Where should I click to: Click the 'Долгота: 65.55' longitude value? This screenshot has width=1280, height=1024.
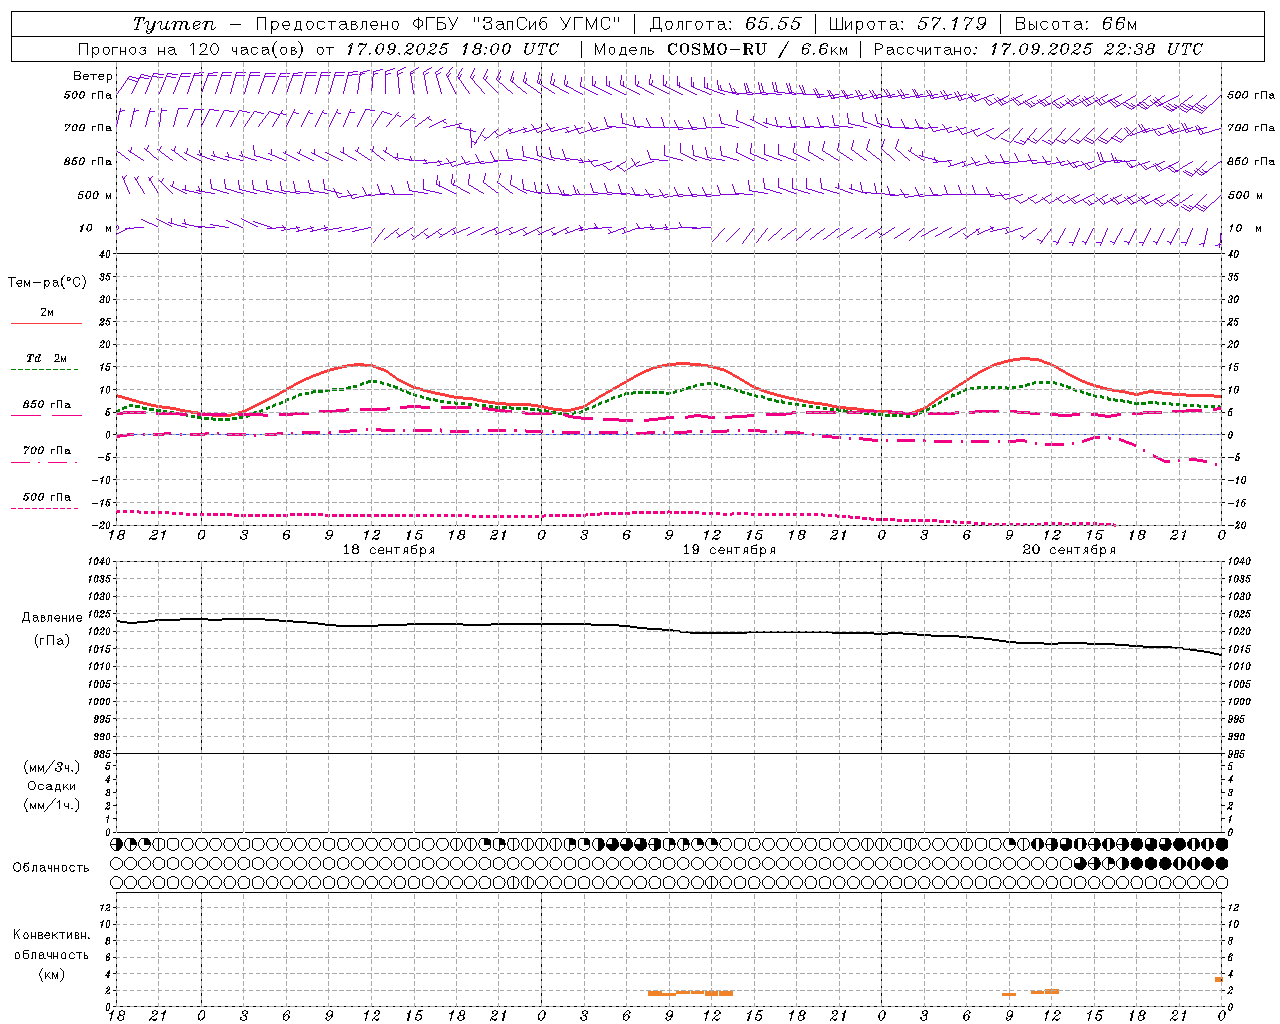(x=725, y=24)
